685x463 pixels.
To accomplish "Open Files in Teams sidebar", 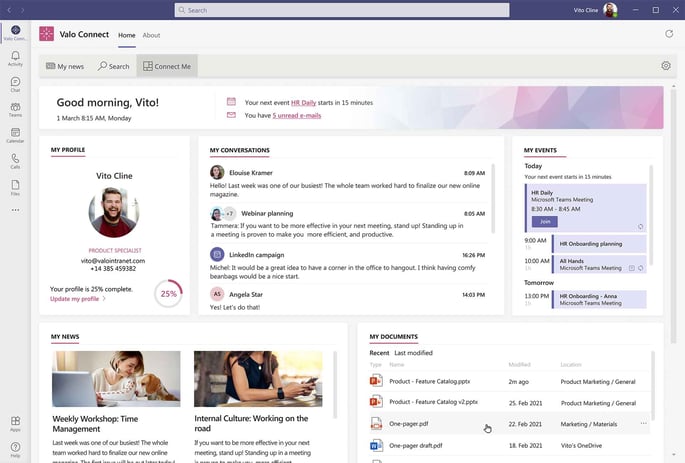I will click(x=15, y=187).
